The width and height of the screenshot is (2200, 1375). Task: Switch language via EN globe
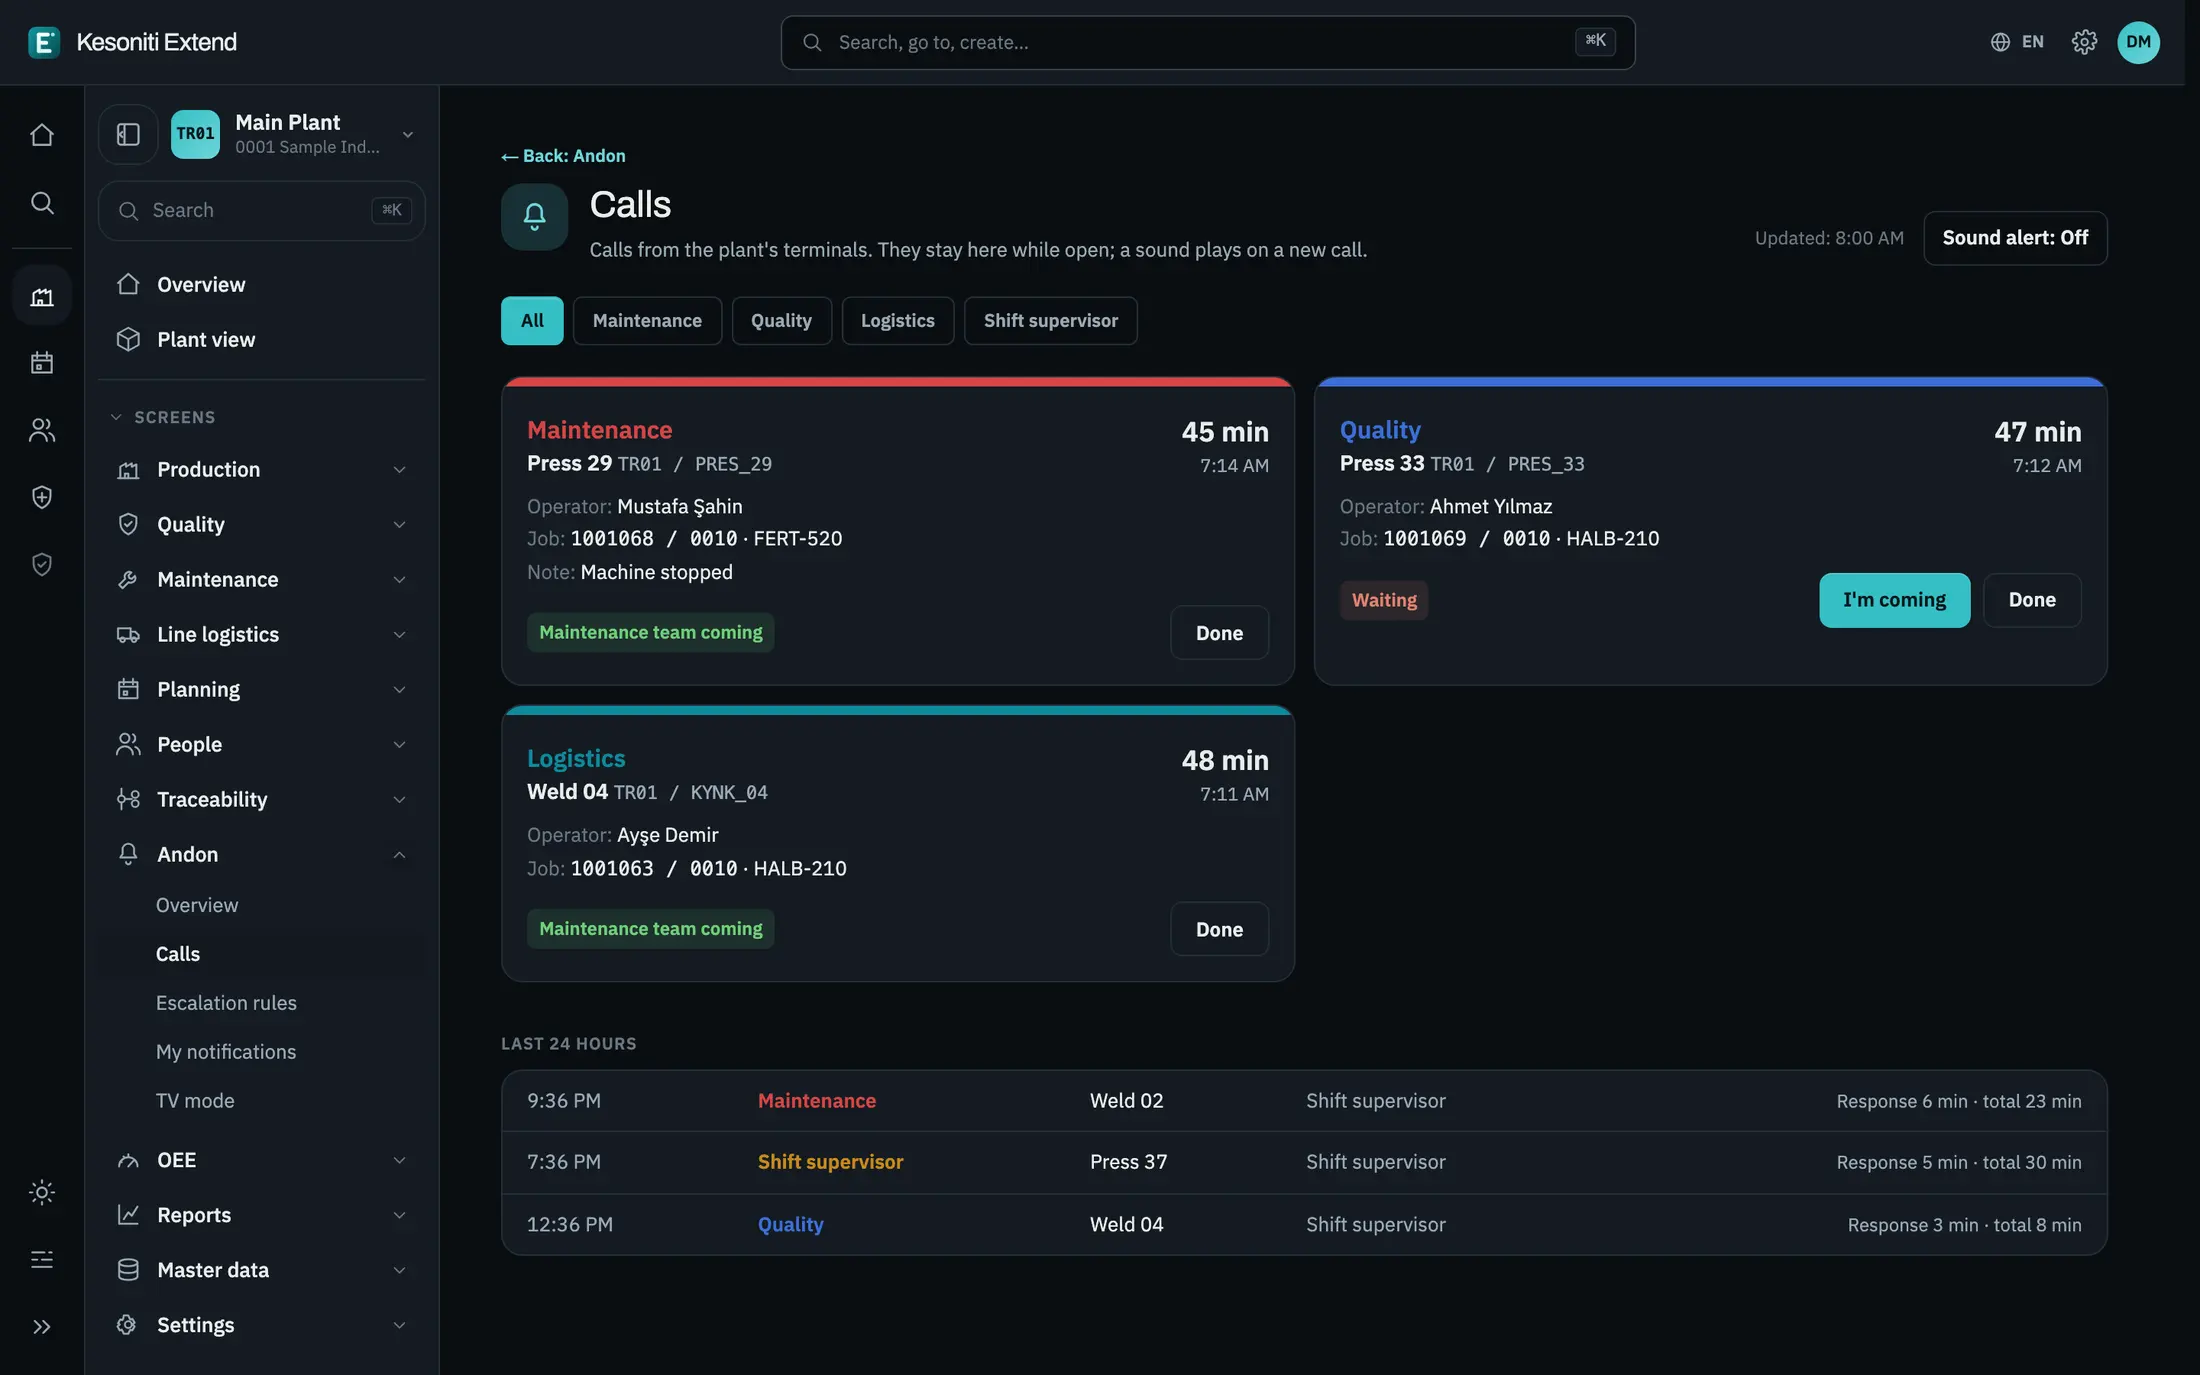coord(2017,42)
